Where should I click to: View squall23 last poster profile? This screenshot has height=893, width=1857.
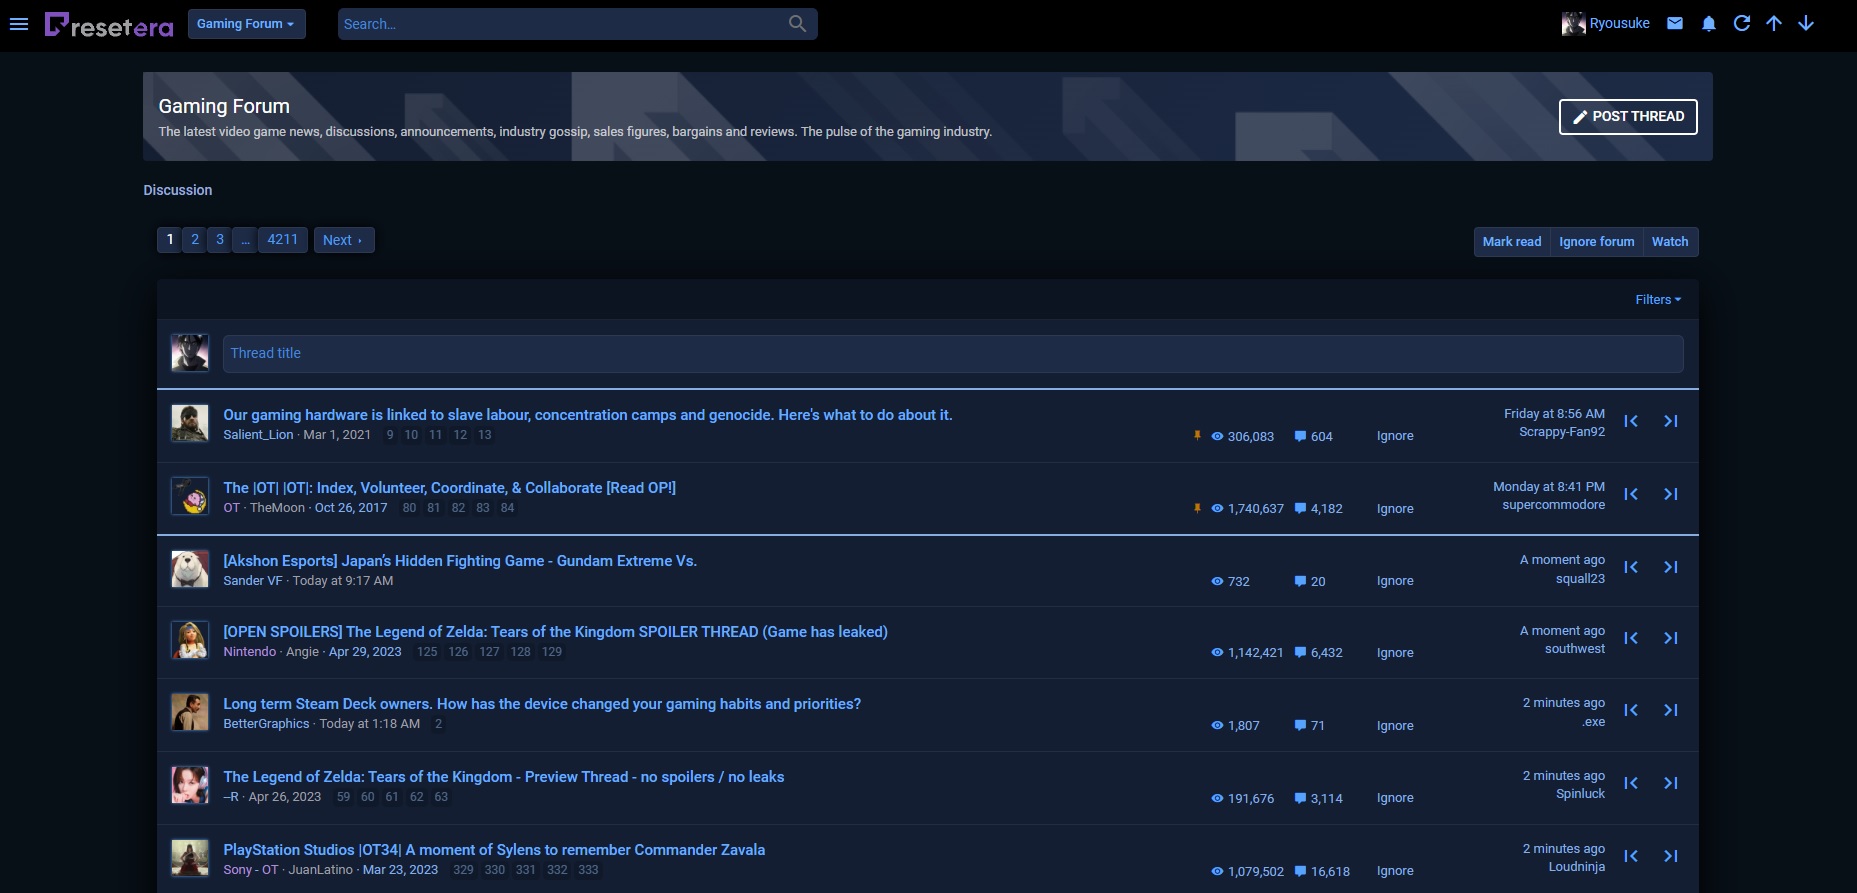1580,579
